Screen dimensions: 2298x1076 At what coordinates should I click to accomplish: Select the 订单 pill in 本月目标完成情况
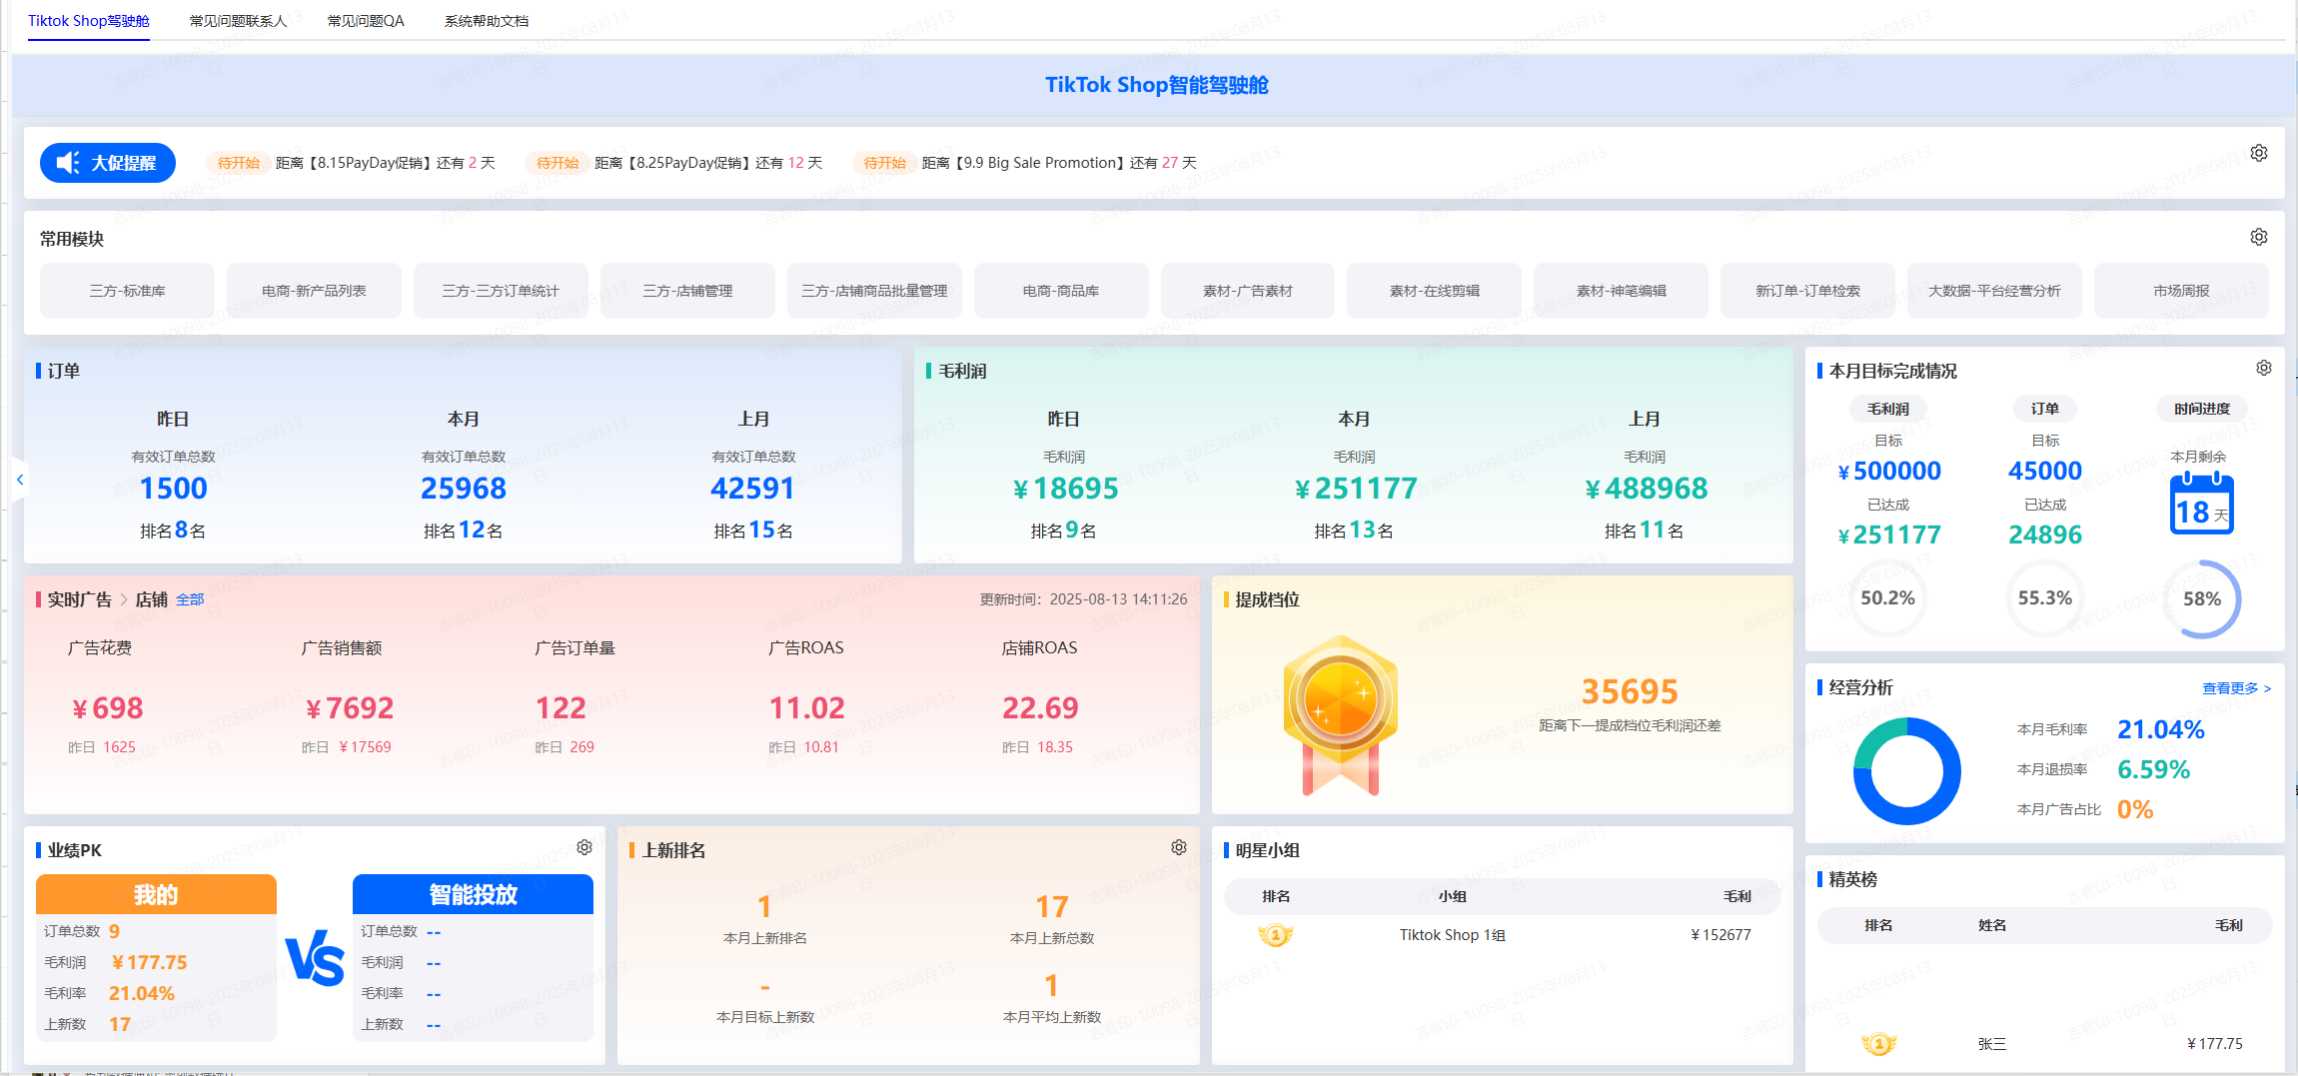2045,409
